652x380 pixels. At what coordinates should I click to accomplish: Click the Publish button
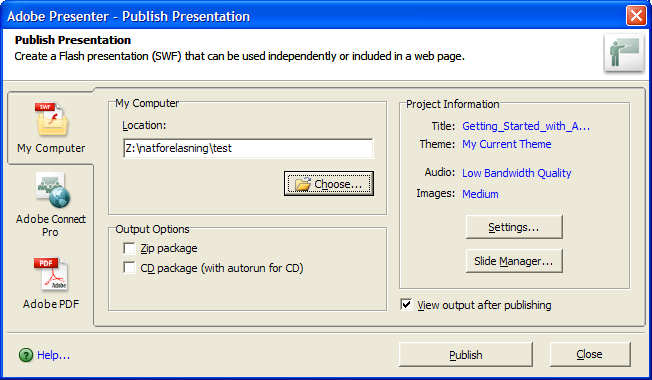pyautogui.click(x=466, y=355)
